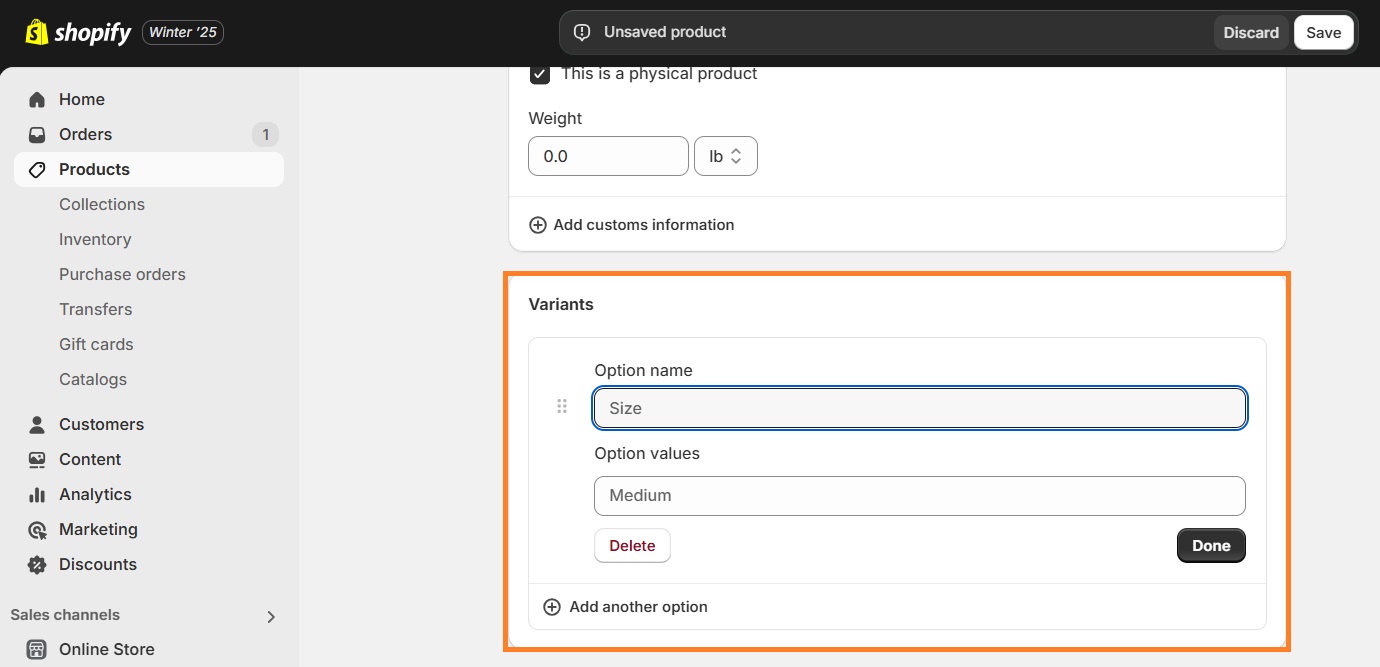Select the Customers icon
Image resolution: width=1380 pixels, height=667 pixels.
coord(36,424)
